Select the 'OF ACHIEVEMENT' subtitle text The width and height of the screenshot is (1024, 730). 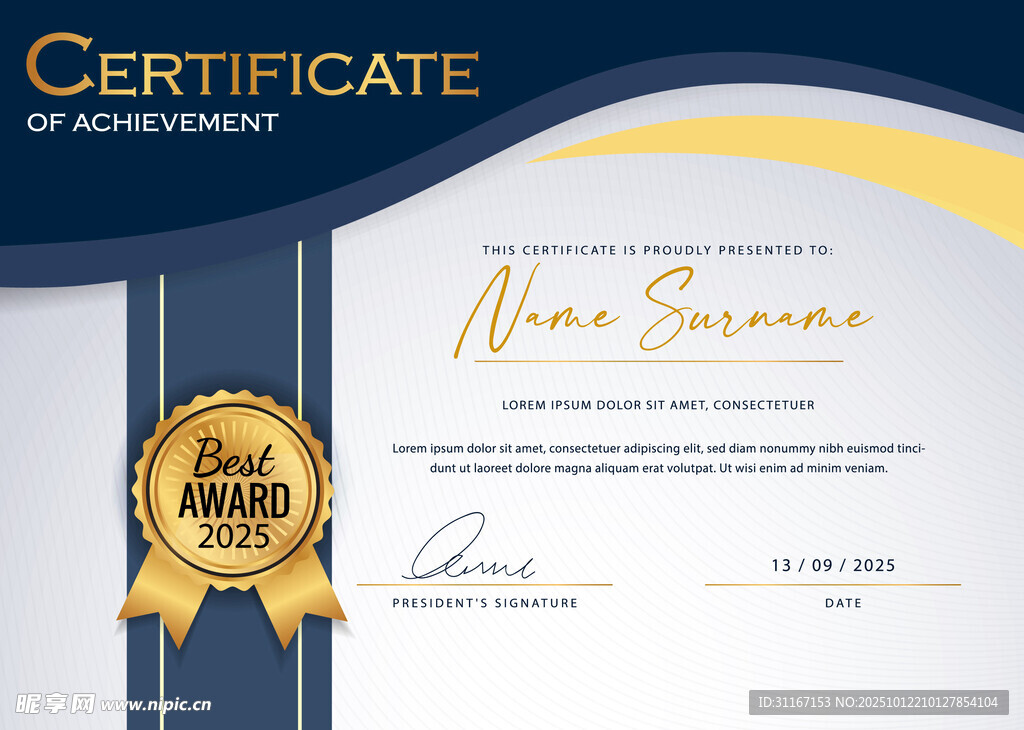153,122
